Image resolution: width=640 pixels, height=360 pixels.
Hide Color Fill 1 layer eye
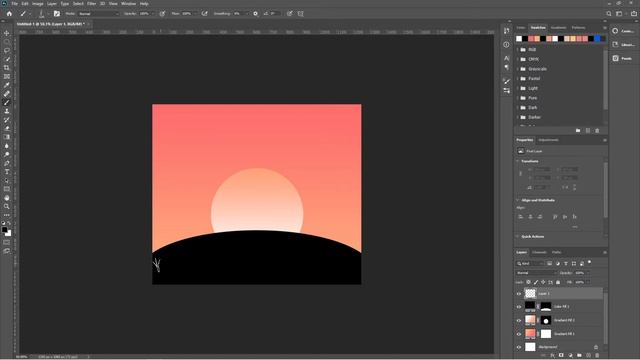coord(519,307)
